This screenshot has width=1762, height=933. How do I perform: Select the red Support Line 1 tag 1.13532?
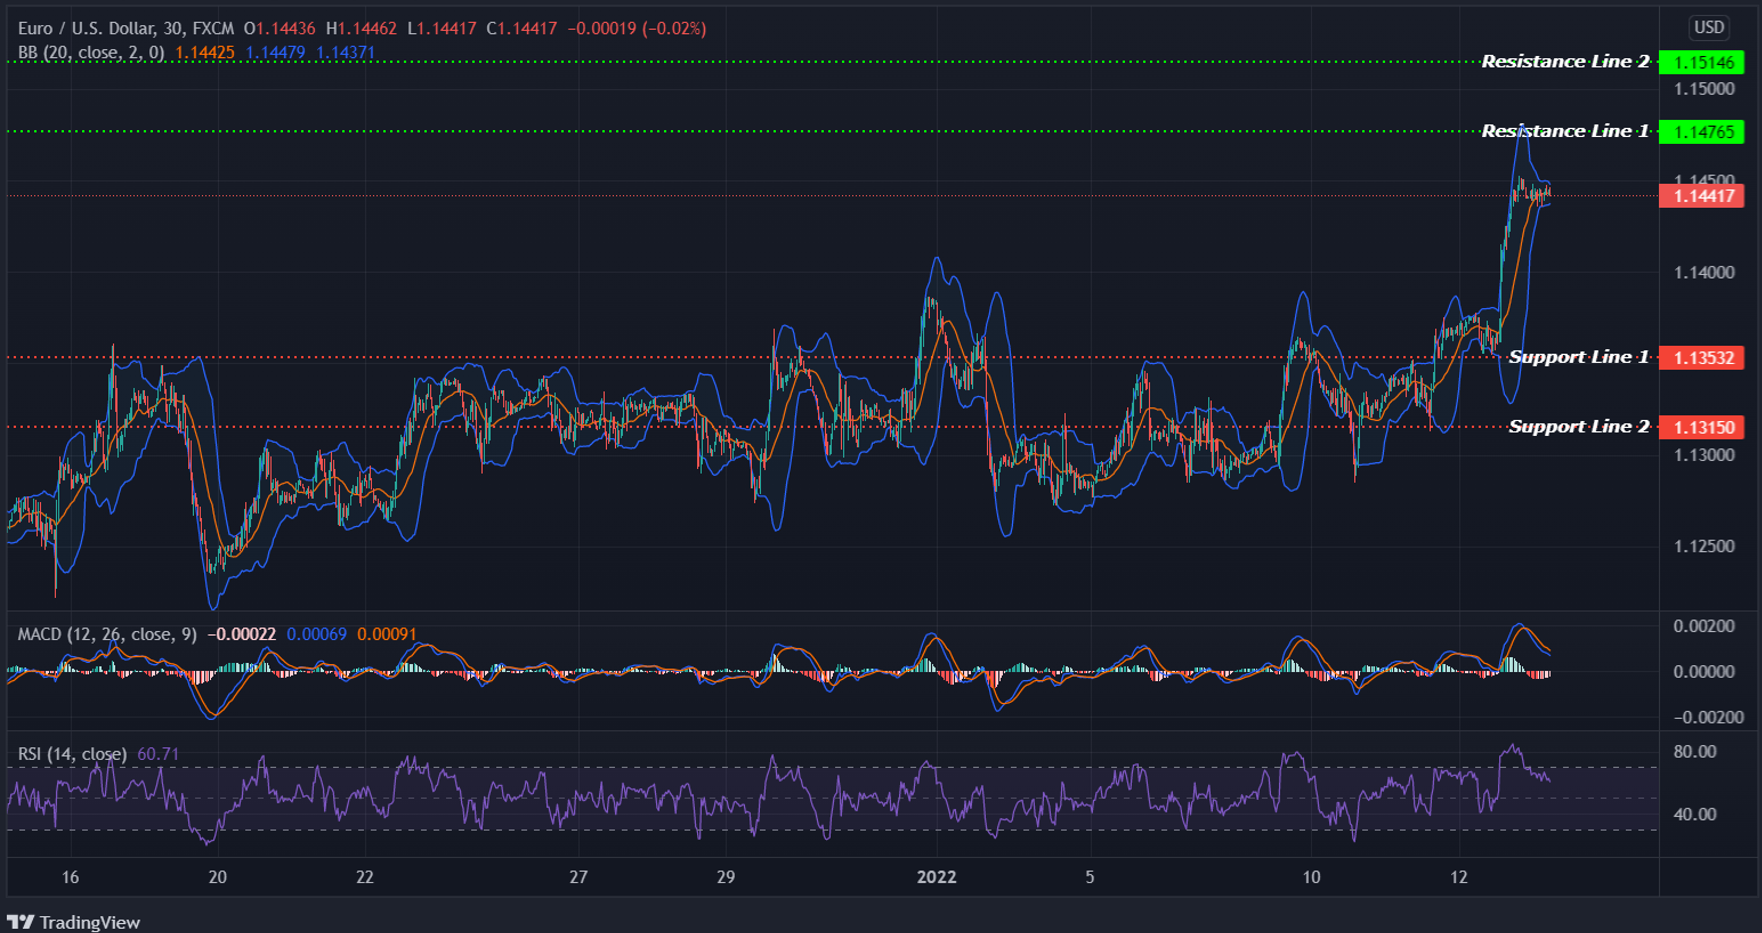1705,357
